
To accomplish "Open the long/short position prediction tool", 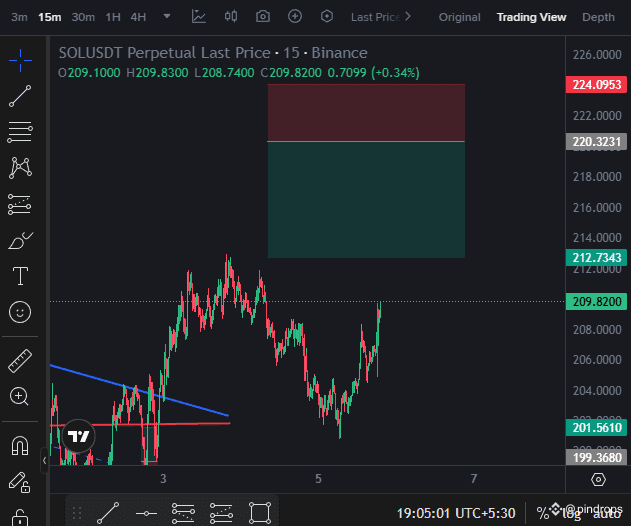I will (19, 204).
